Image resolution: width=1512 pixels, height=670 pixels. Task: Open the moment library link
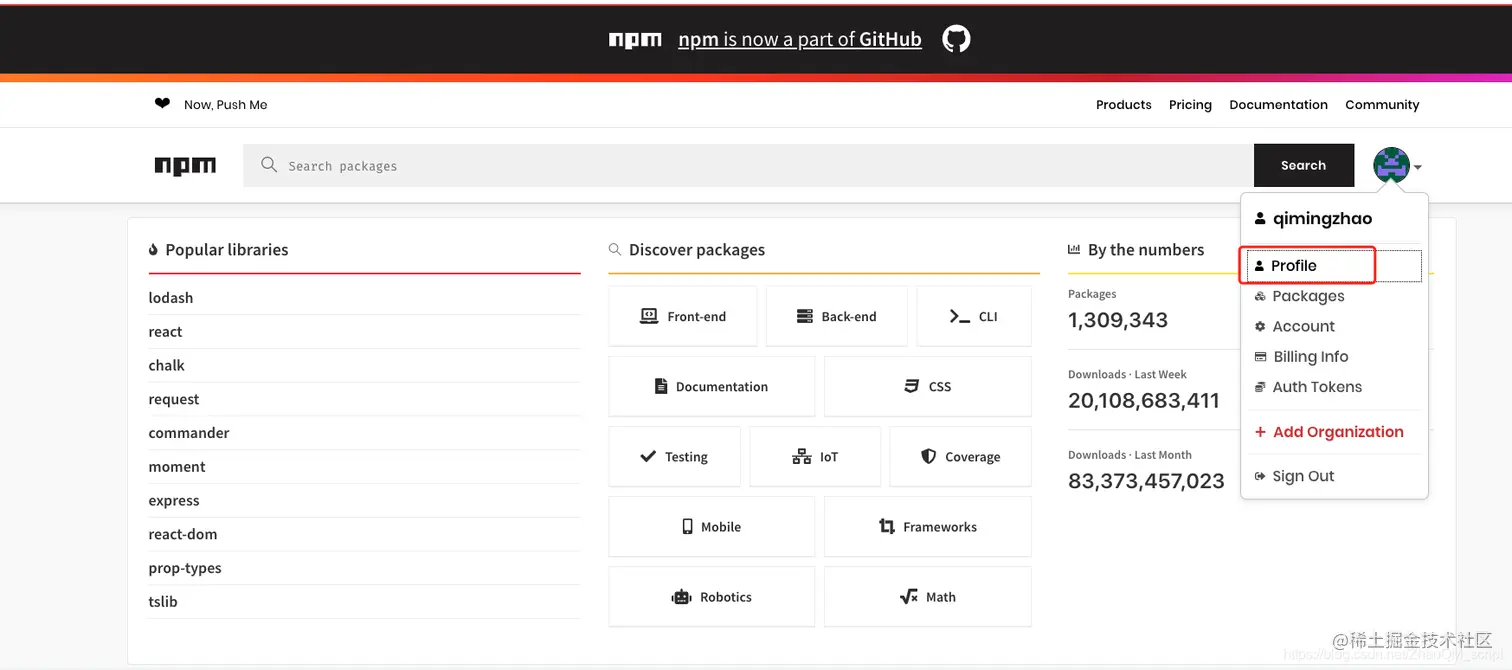pyautogui.click(x=177, y=467)
